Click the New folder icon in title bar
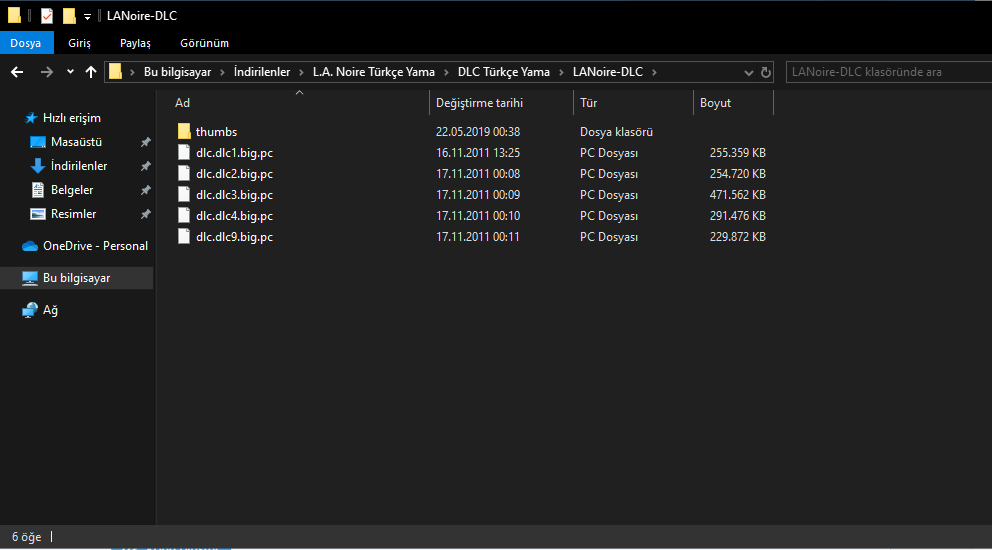This screenshot has width=992, height=550. [x=69, y=16]
